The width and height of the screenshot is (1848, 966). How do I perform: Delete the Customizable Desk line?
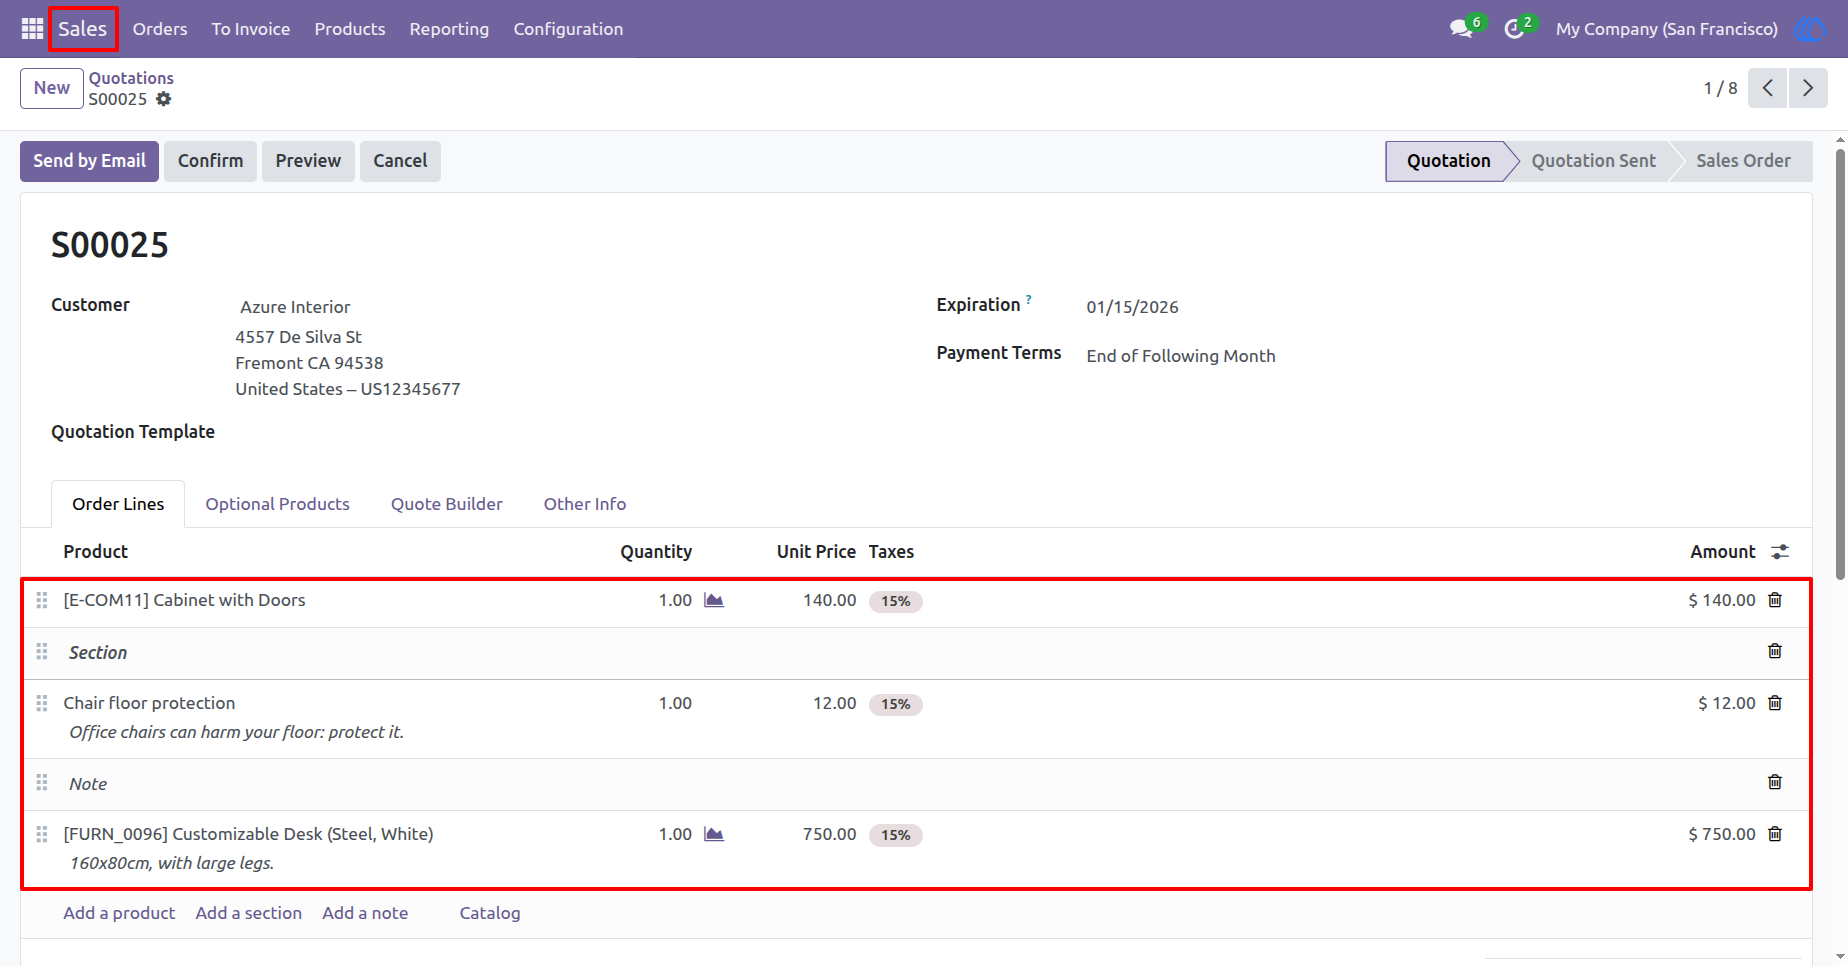coord(1775,834)
